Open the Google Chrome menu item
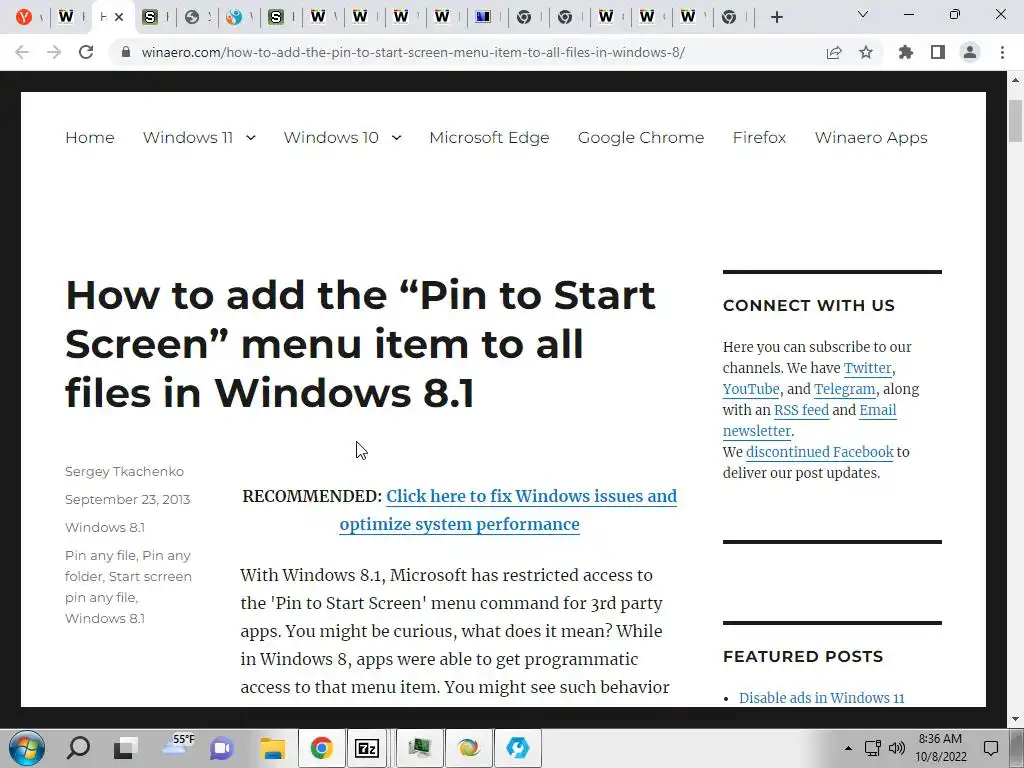The width and height of the screenshot is (1024, 768). (641, 138)
